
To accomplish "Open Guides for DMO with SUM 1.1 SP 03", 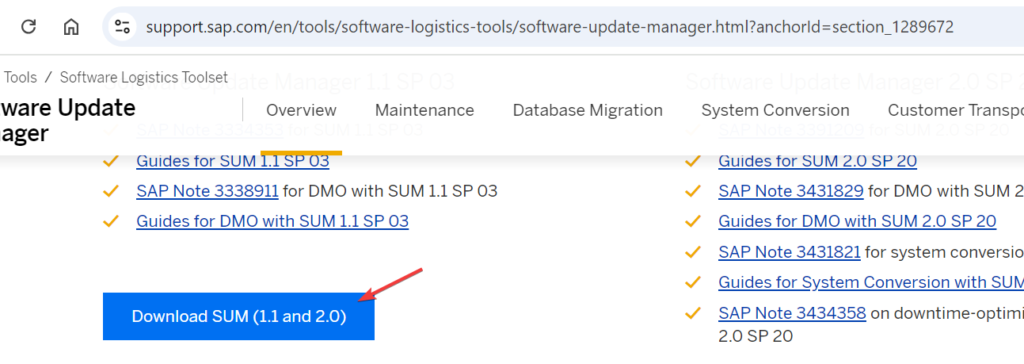I will click(x=272, y=221).
